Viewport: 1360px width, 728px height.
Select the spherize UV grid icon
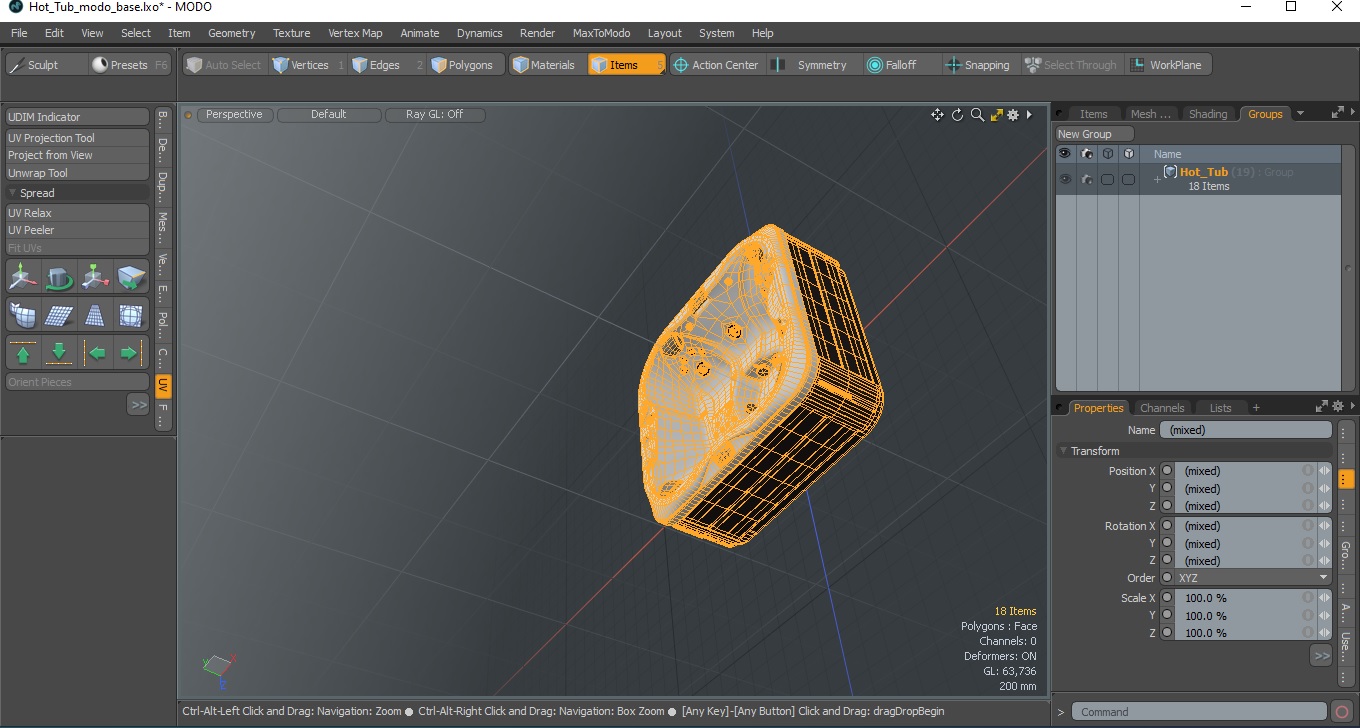pyautogui.click(x=131, y=316)
